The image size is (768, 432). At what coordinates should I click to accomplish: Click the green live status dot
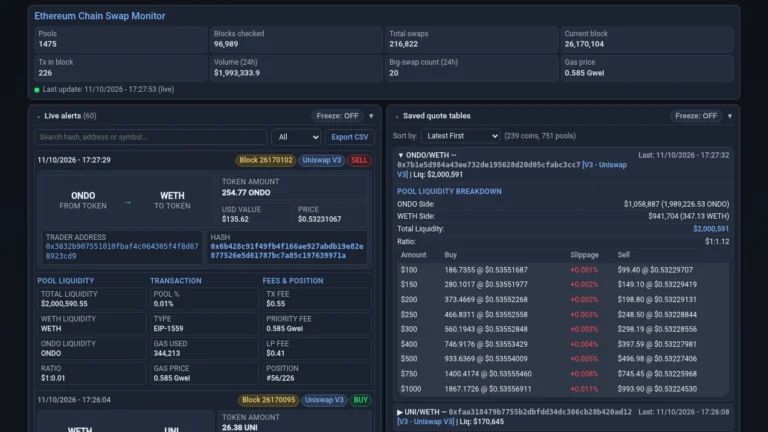(37, 90)
